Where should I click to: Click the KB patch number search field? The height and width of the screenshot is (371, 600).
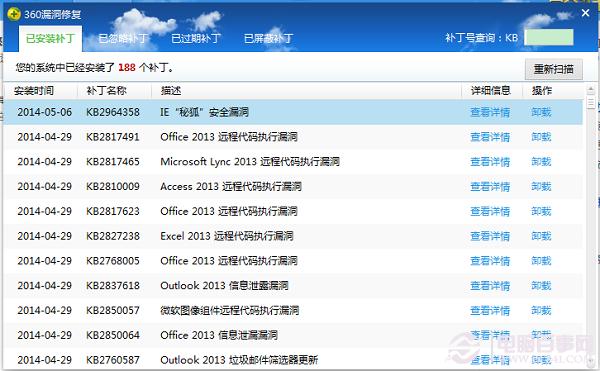coord(548,37)
